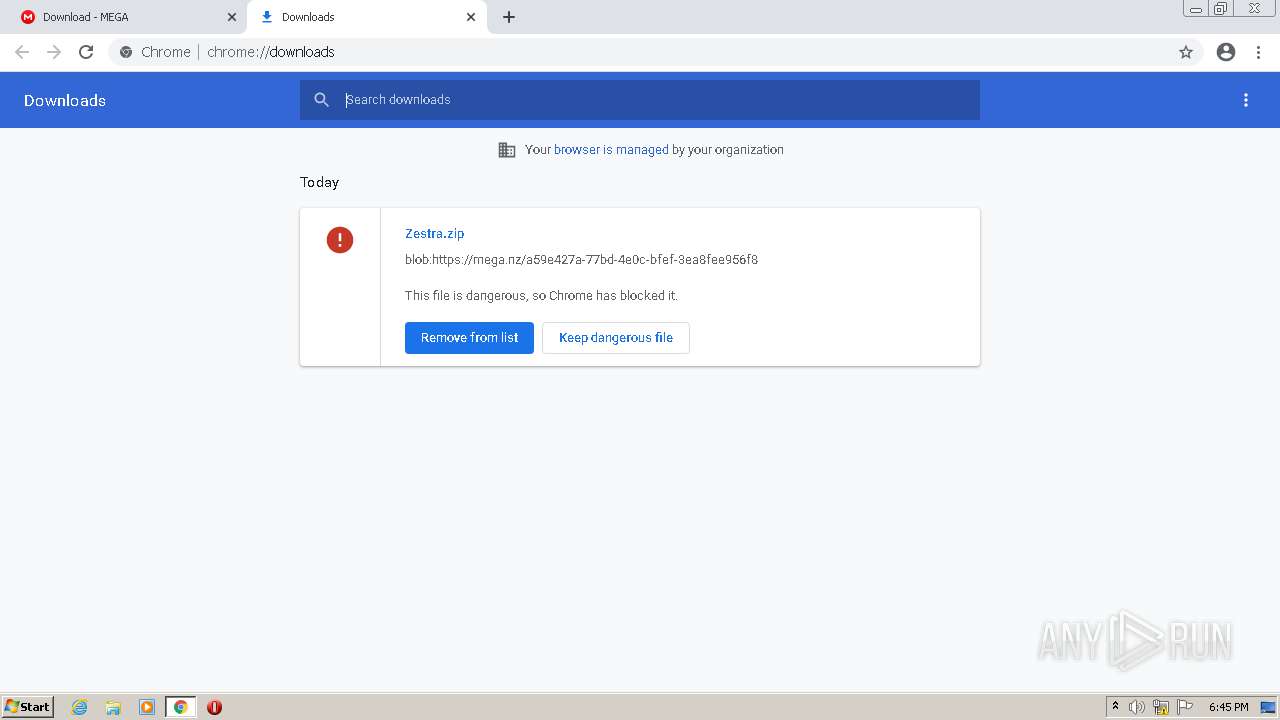Screen dimensions: 1280x720
Task: Open the Chrome profile avatar menu
Action: pos(1226,52)
